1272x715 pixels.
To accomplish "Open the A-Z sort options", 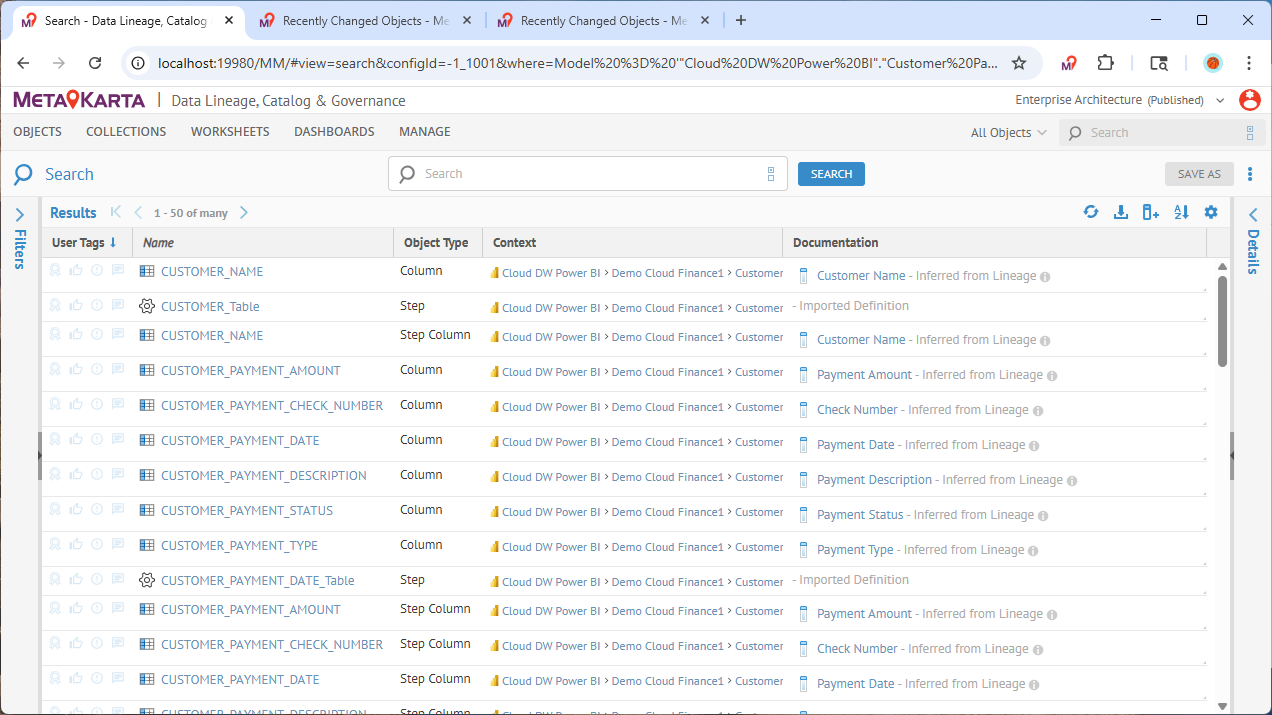I will point(1181,212).
